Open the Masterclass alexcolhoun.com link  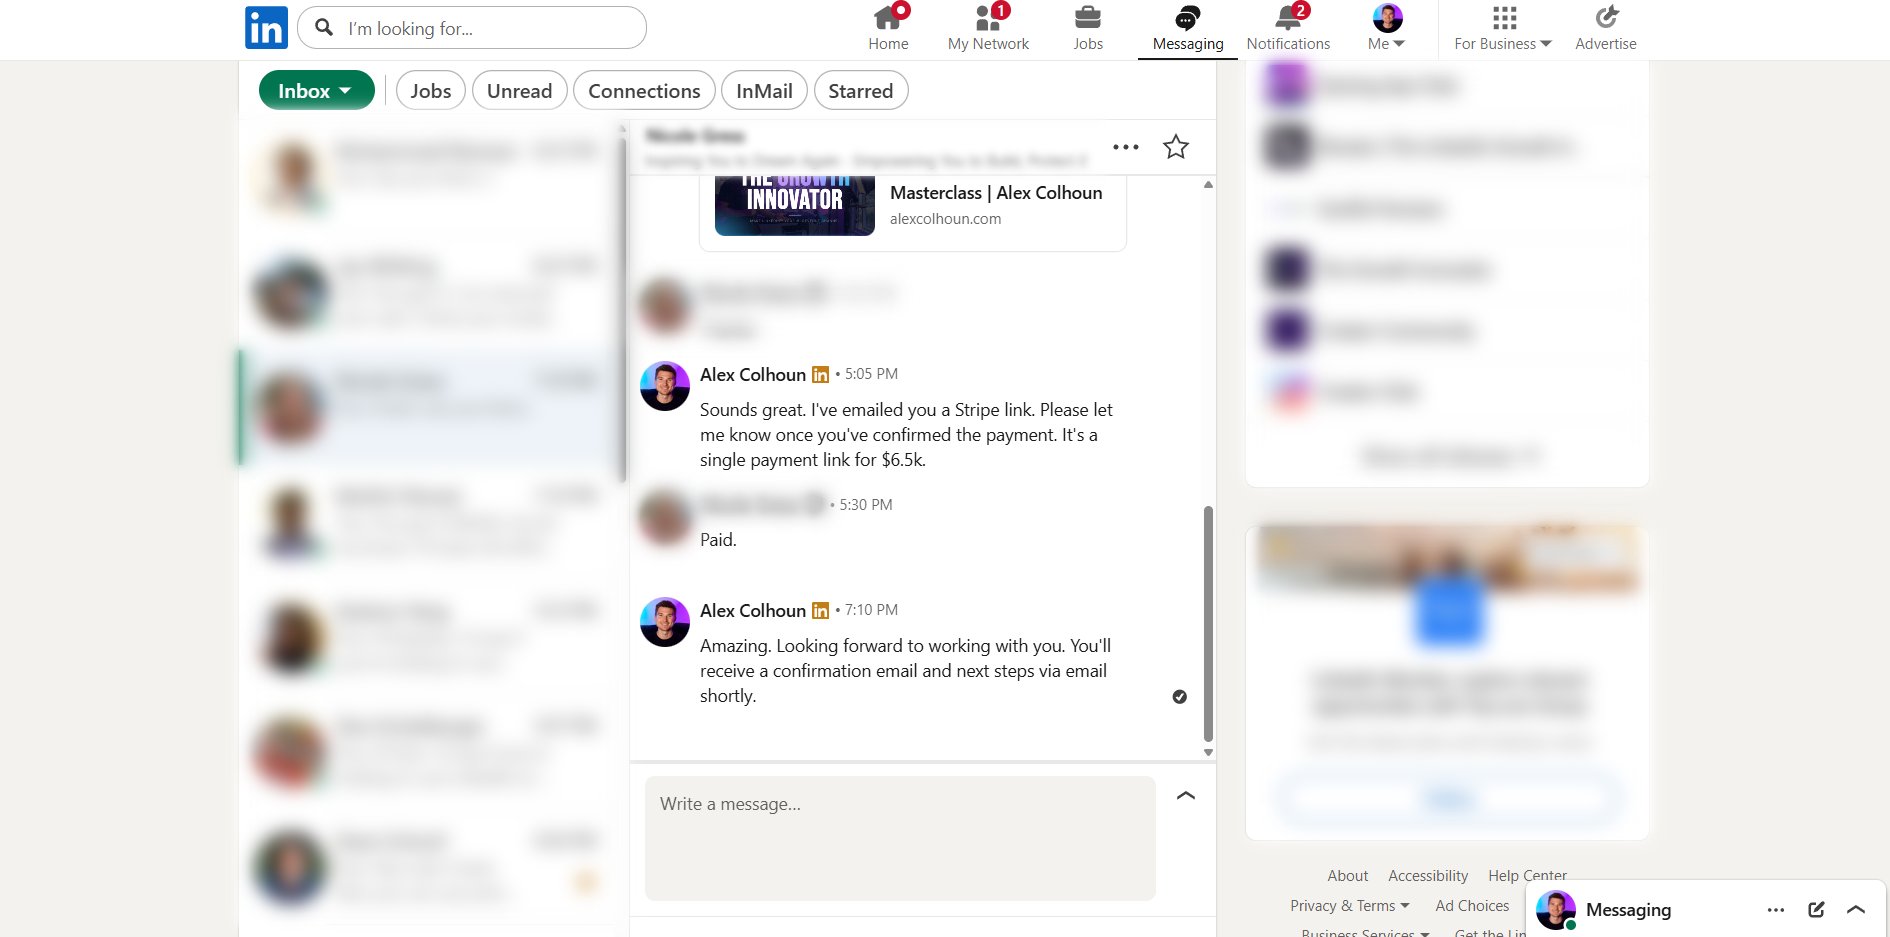point(995,205)
